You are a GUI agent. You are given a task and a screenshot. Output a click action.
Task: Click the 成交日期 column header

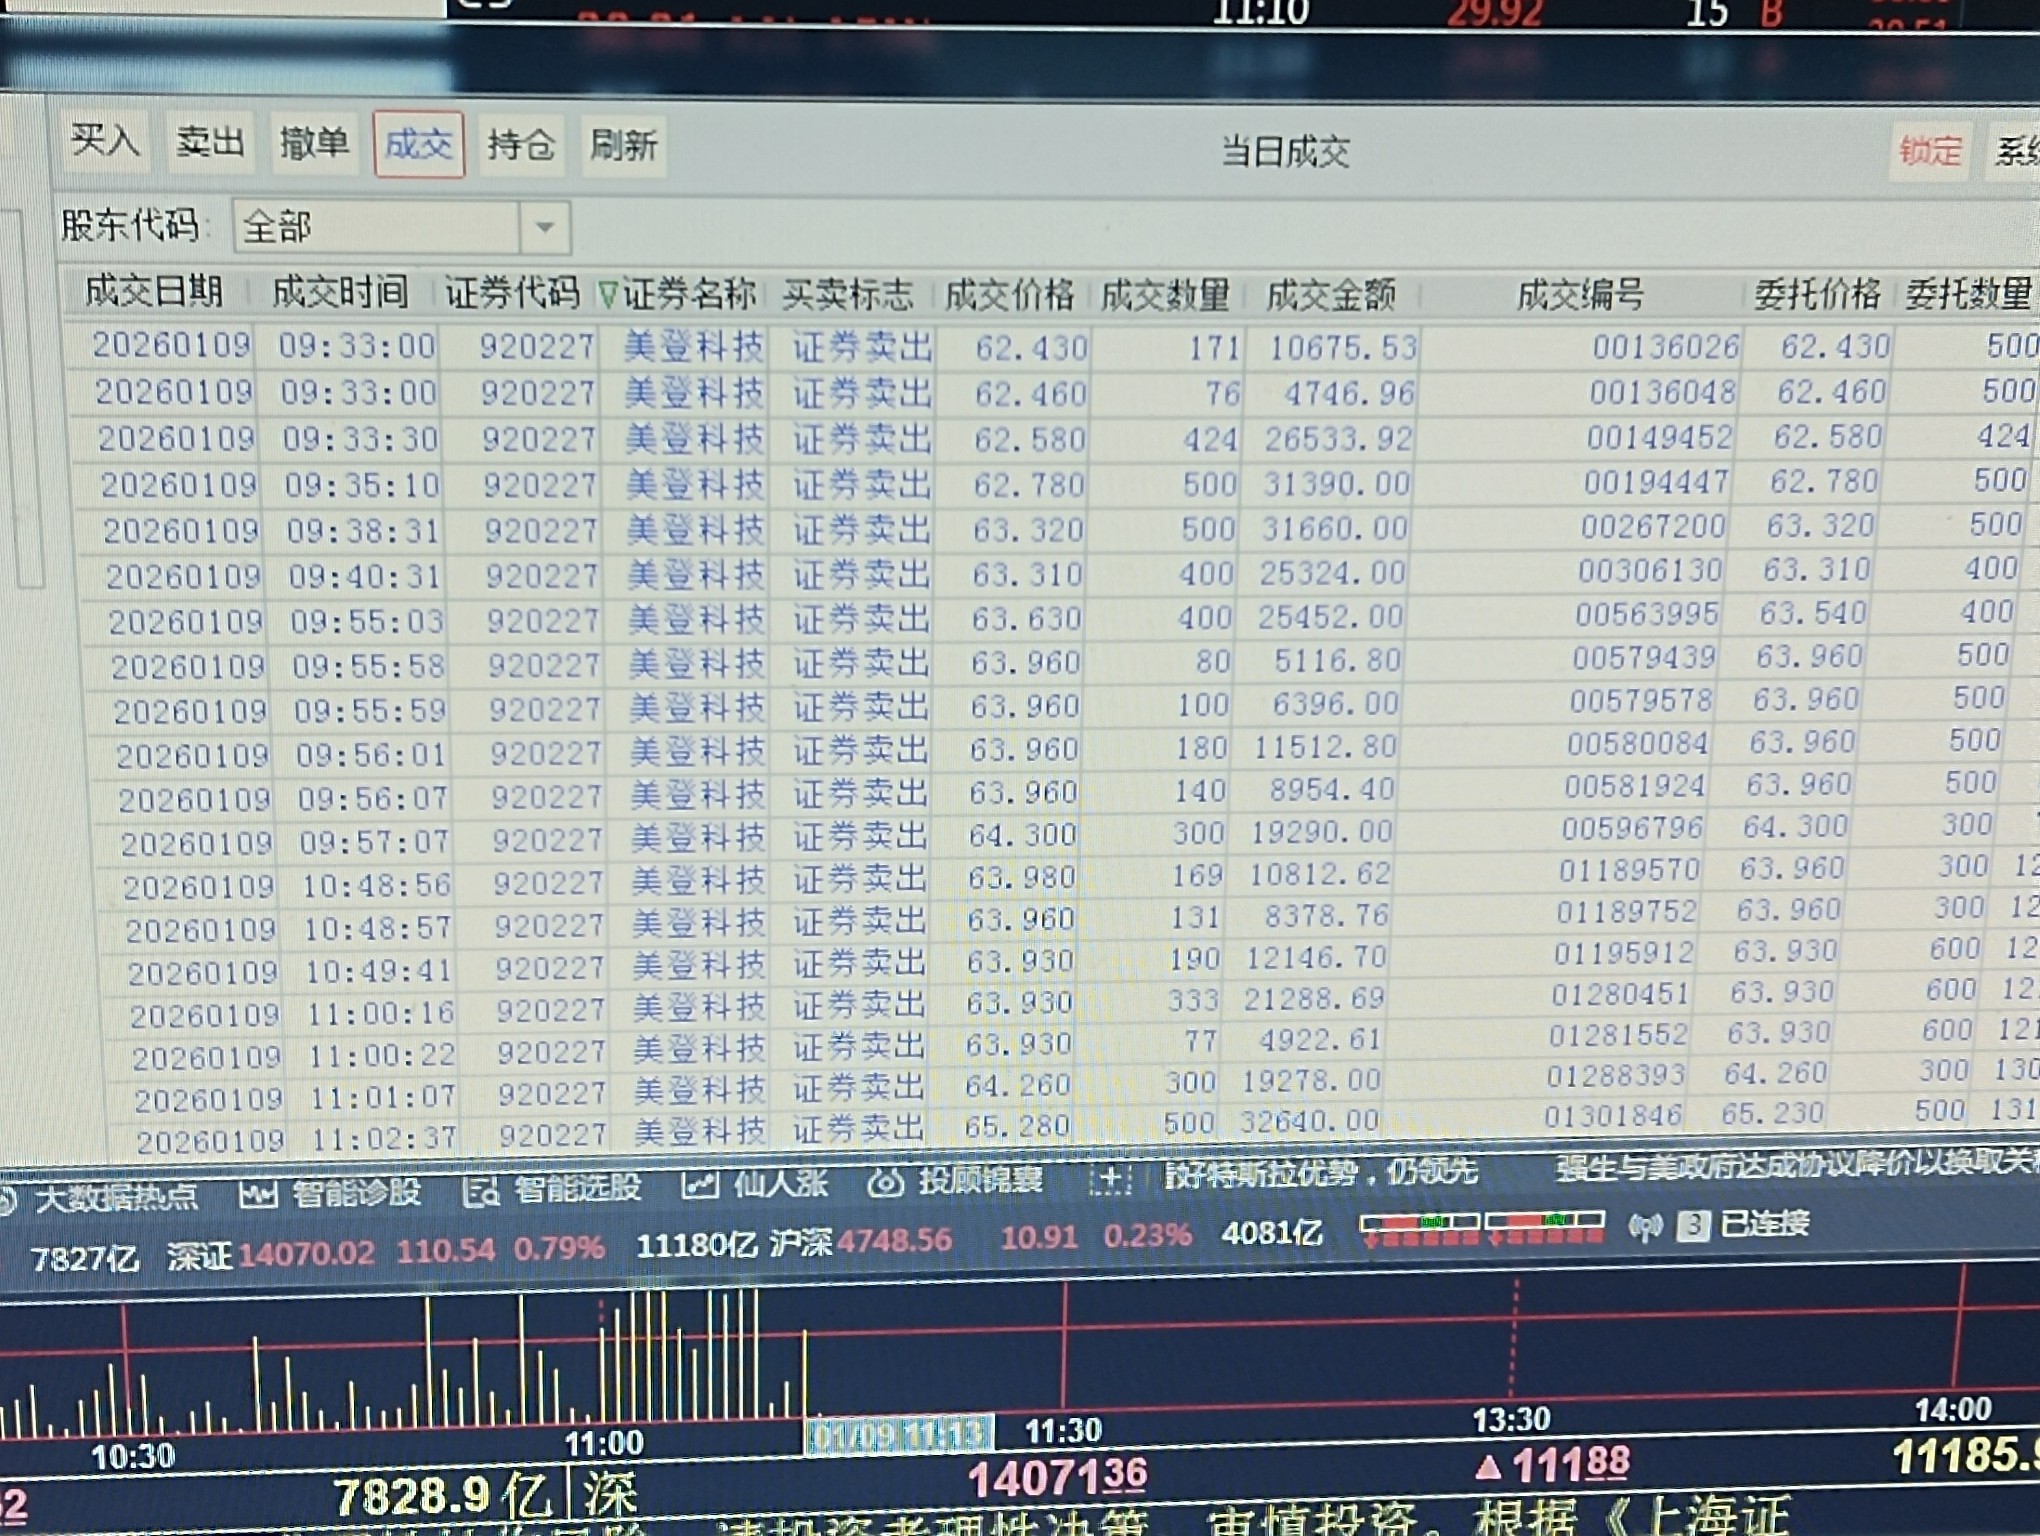click(153, 291)
